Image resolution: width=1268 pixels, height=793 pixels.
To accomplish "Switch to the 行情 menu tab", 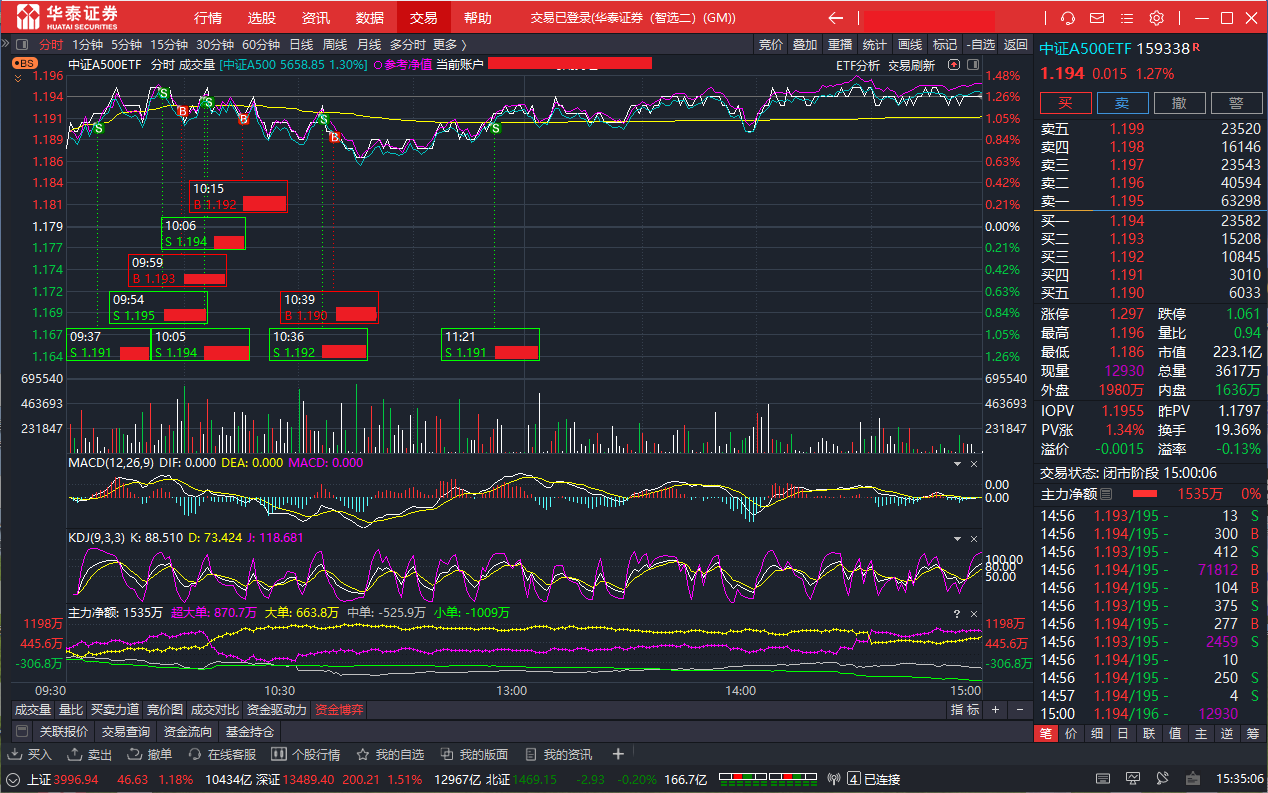I will click(x=208, y=18).
